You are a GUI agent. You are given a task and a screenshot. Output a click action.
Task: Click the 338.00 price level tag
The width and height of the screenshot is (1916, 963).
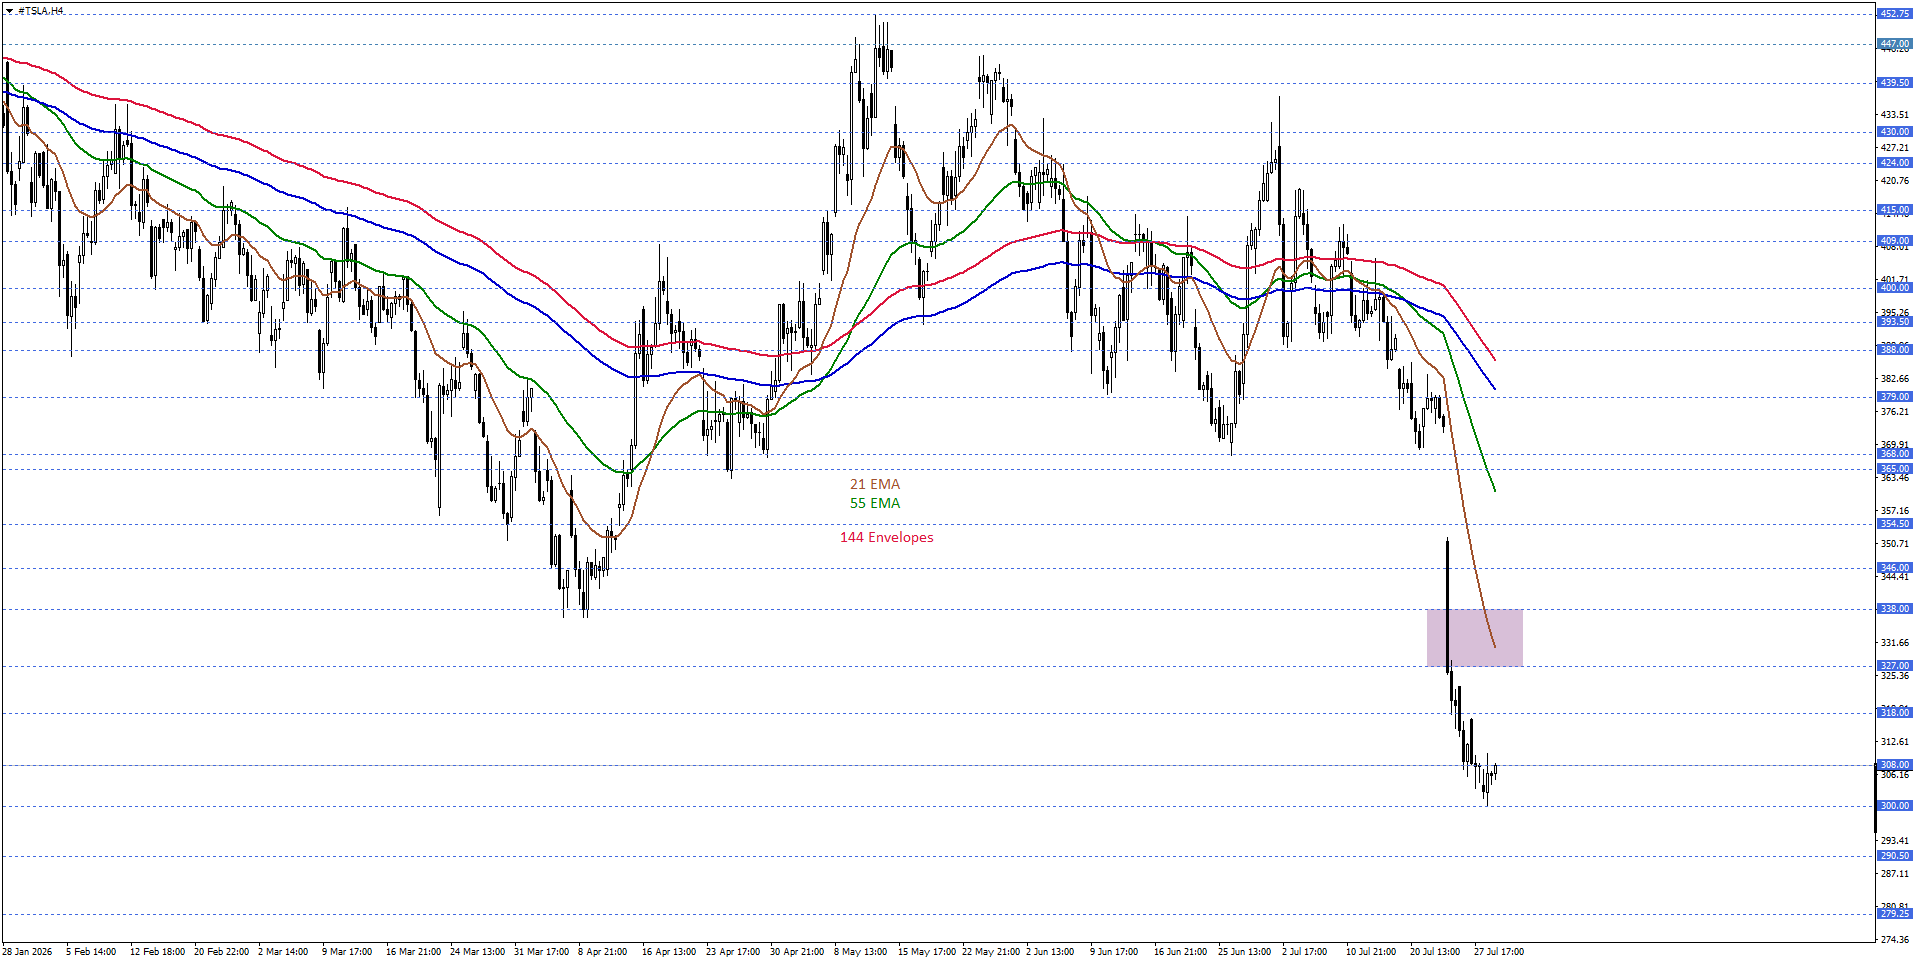point(1894,609)
